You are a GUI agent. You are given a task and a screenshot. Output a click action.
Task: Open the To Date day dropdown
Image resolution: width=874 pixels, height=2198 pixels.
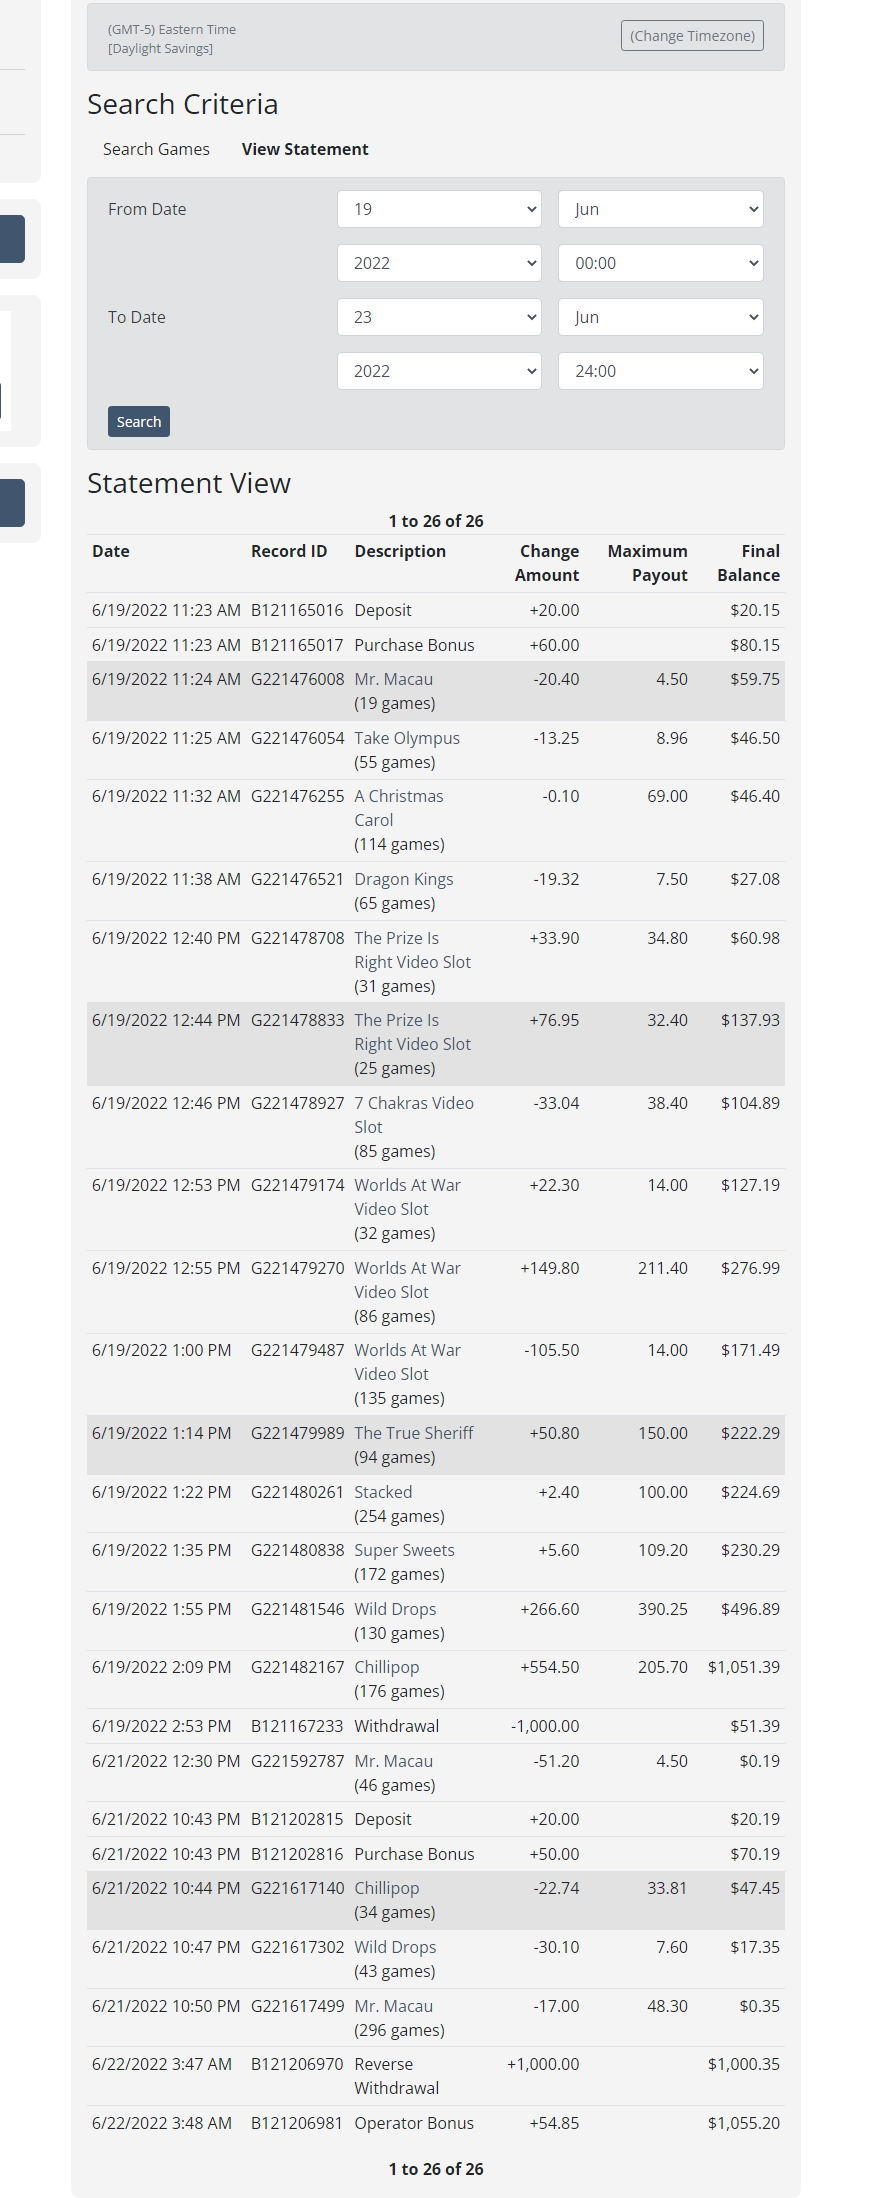pos(439,317)
